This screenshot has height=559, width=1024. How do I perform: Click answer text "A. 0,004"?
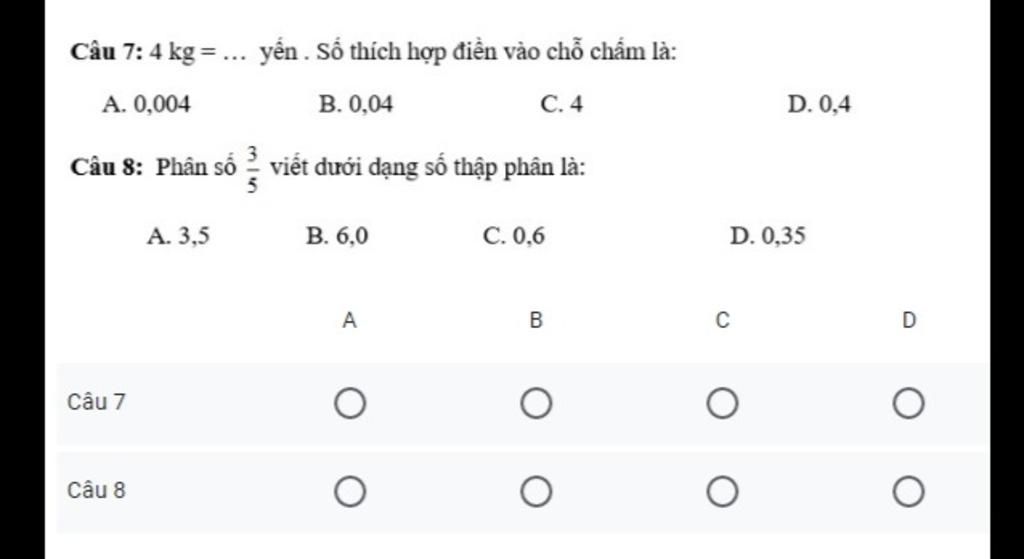coord(146,104)
